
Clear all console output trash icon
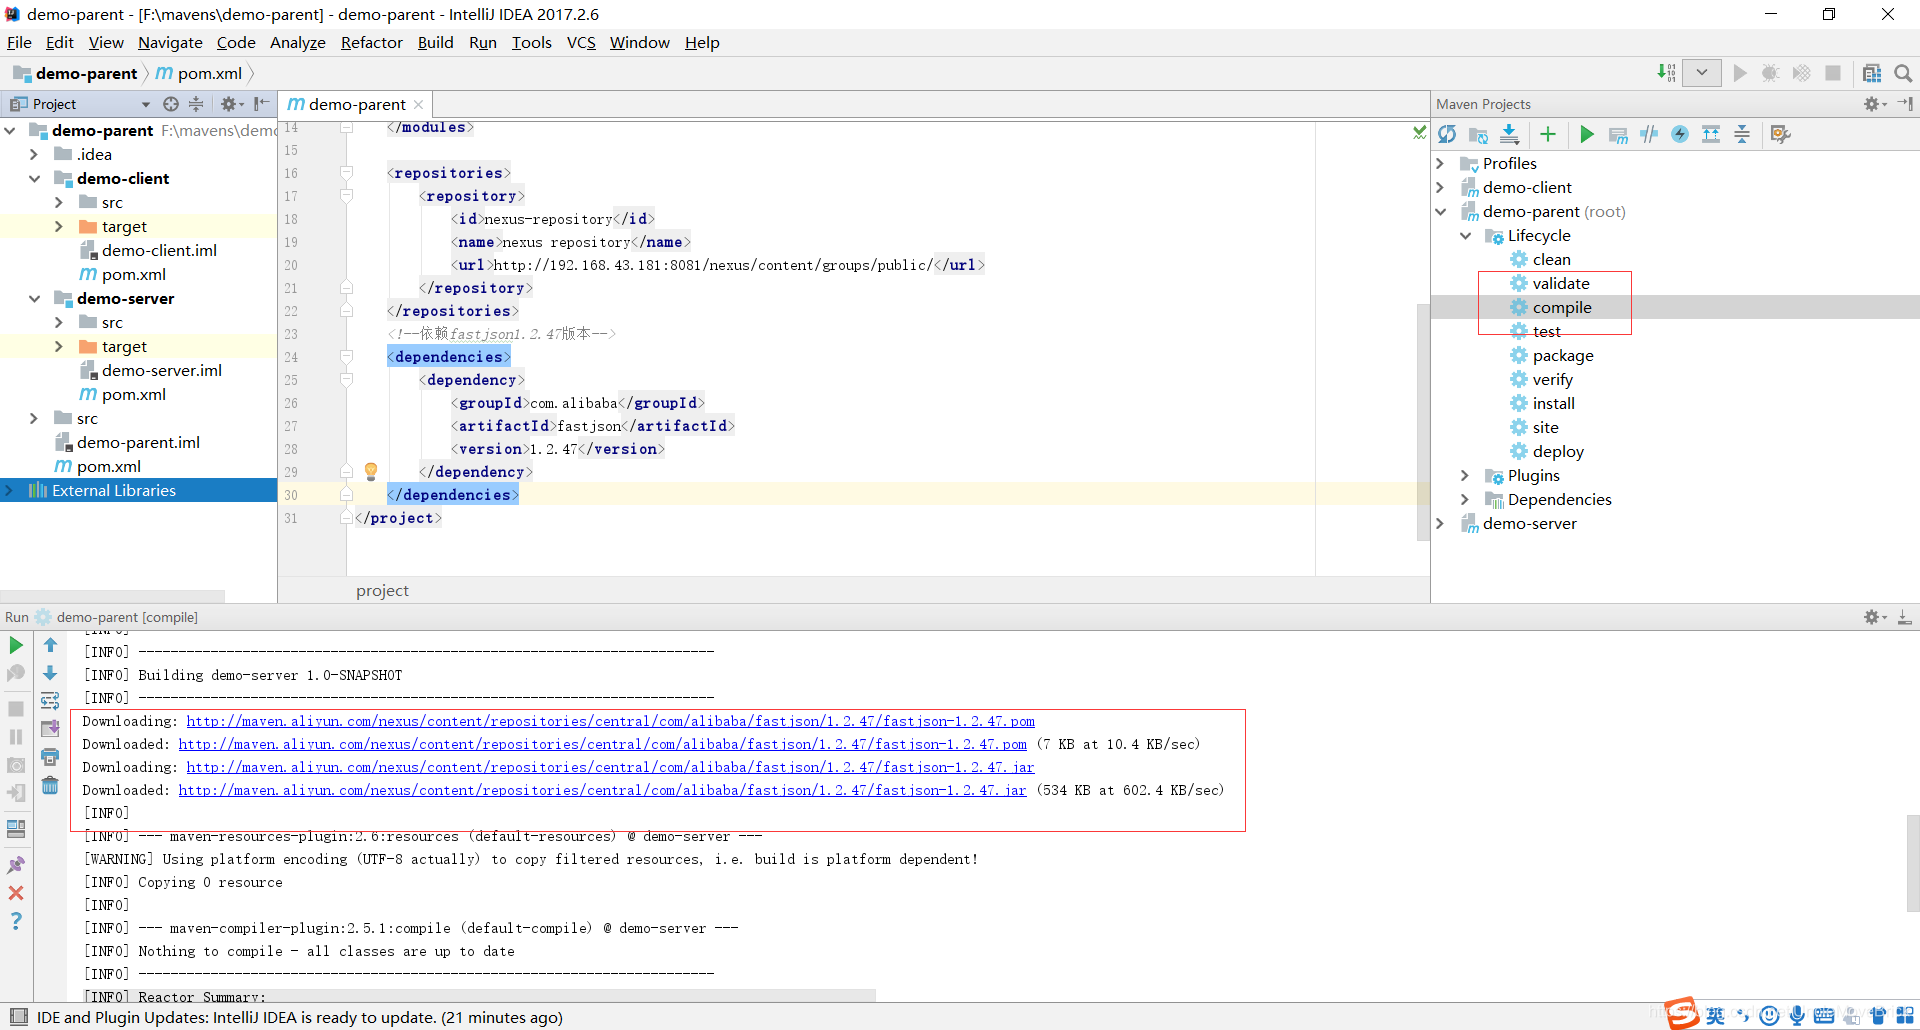click(50, 785)
